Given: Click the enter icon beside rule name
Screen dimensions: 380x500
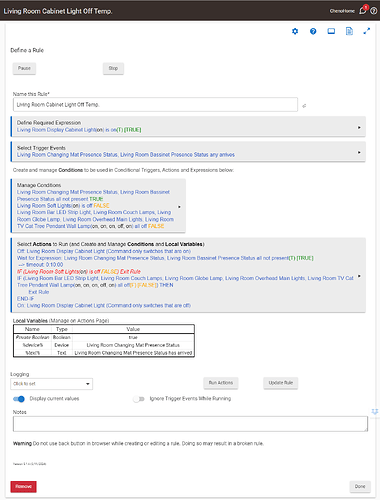Looking at the screenshot, I should point(304,106).
